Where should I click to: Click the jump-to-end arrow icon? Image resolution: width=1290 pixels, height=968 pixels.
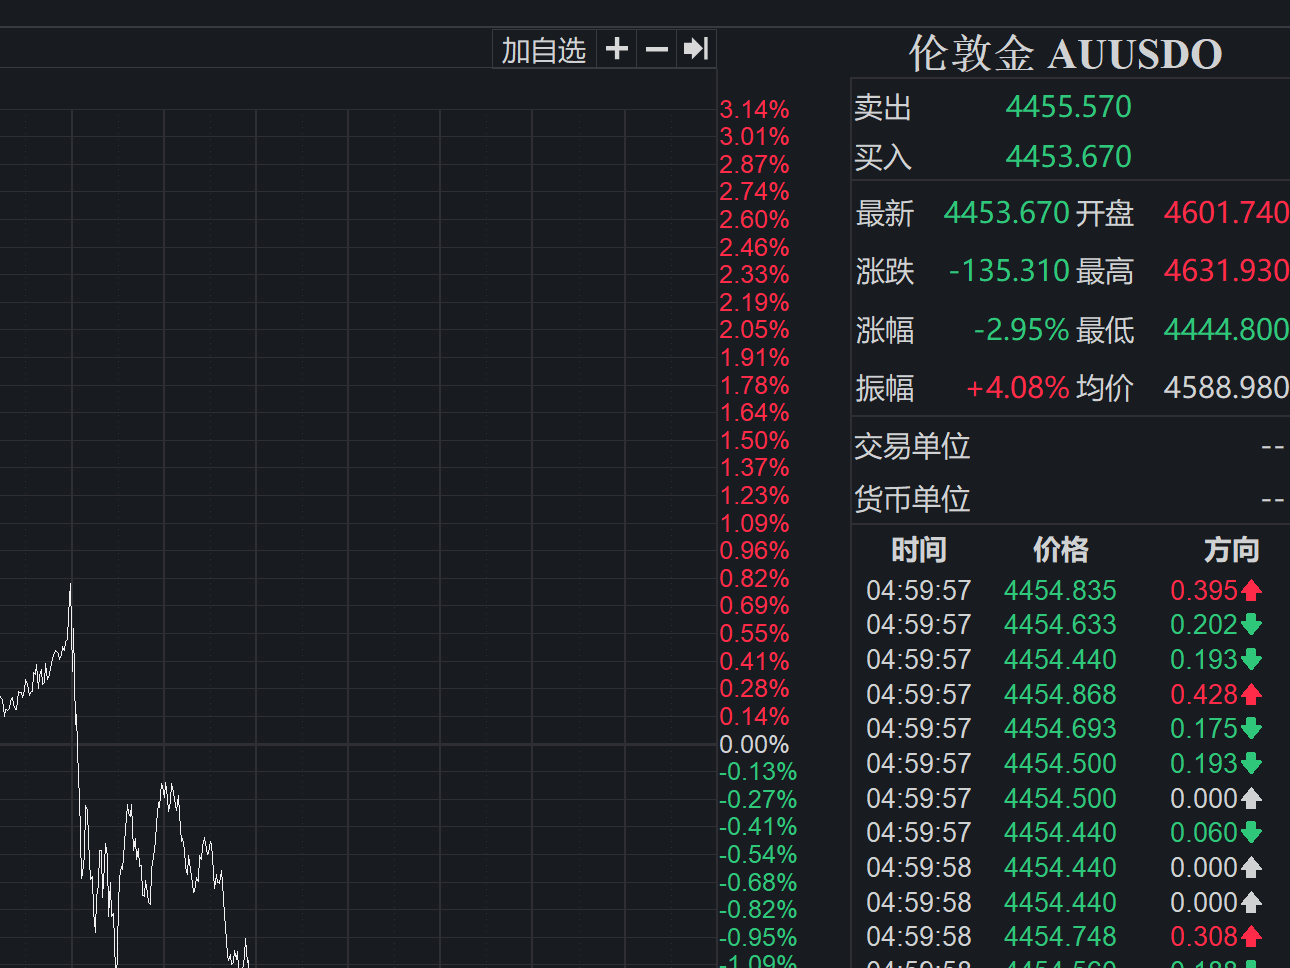coord(695,49)
